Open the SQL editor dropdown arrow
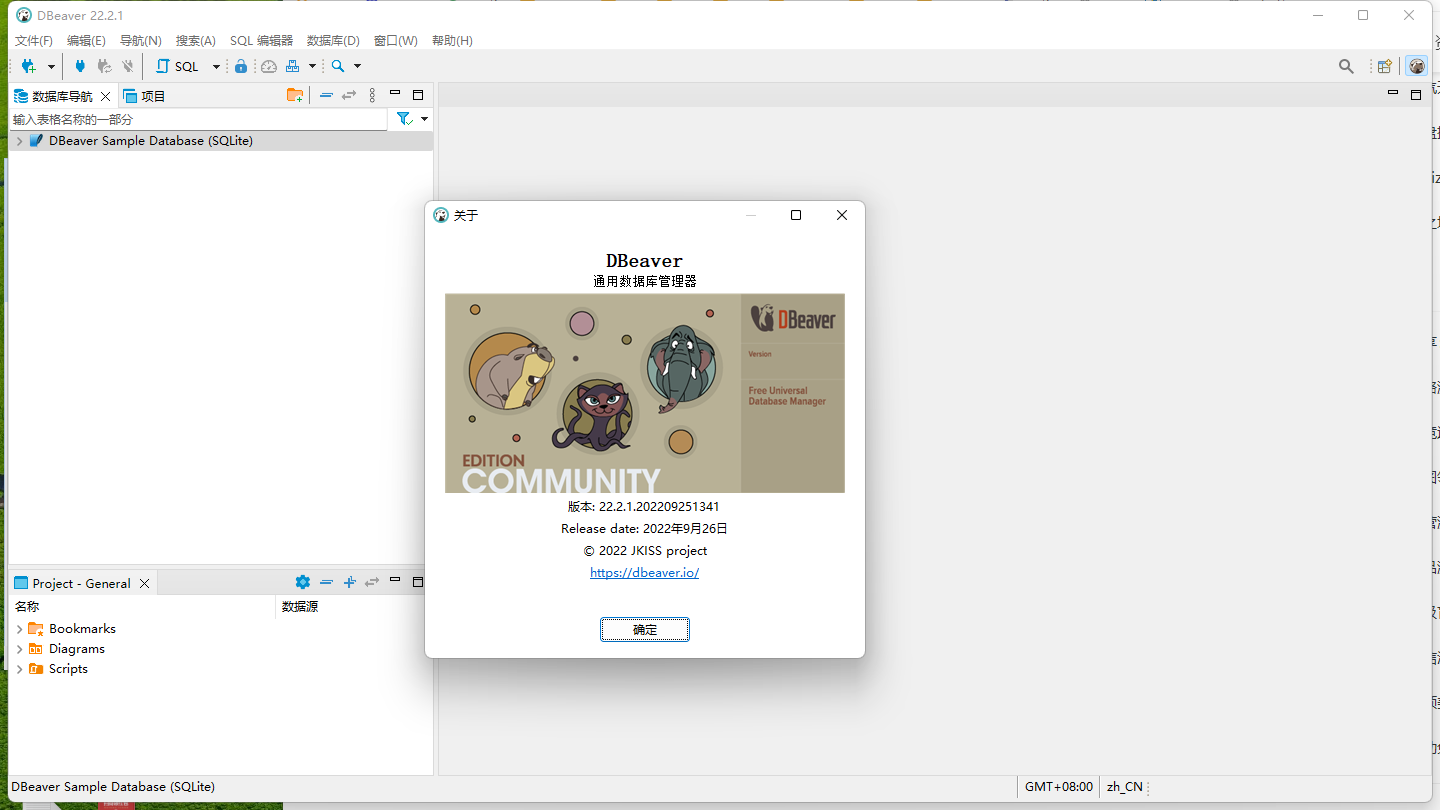This screenshot has height=810, width=1440. click(x=216, y=66)
